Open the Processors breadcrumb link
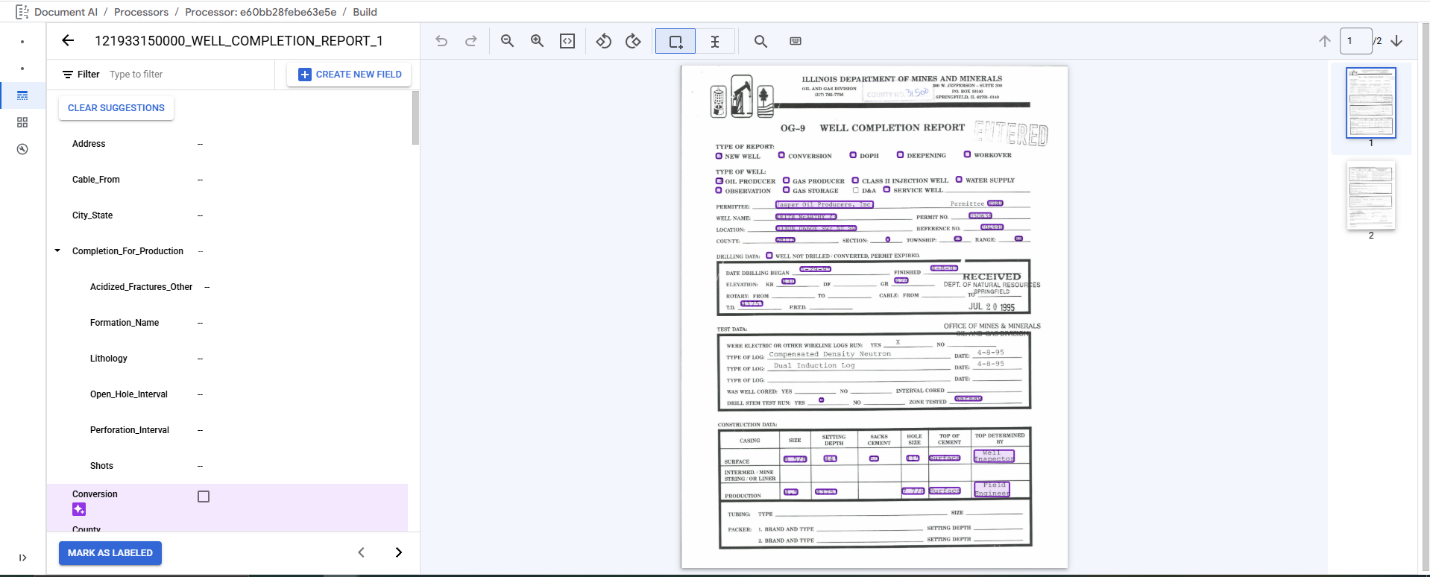This screenshot has width=1430, height=577. pyautogui.click(x=141, y=12)
